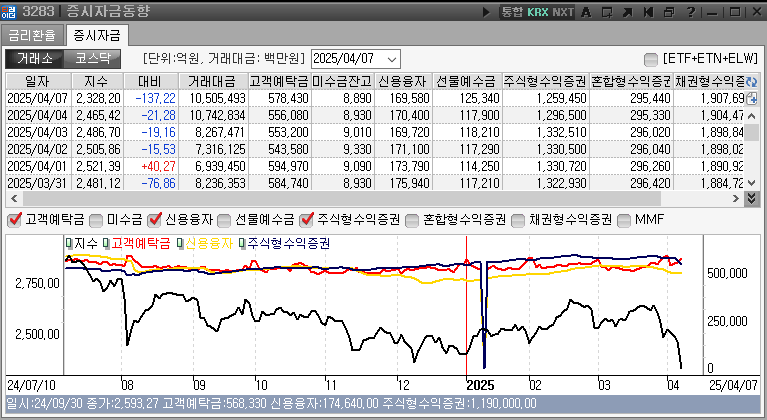Screen dimensions: 767x420
Task: Uncheck the 신용융자 chart checkbox
Action: click(x=155, y=220)
